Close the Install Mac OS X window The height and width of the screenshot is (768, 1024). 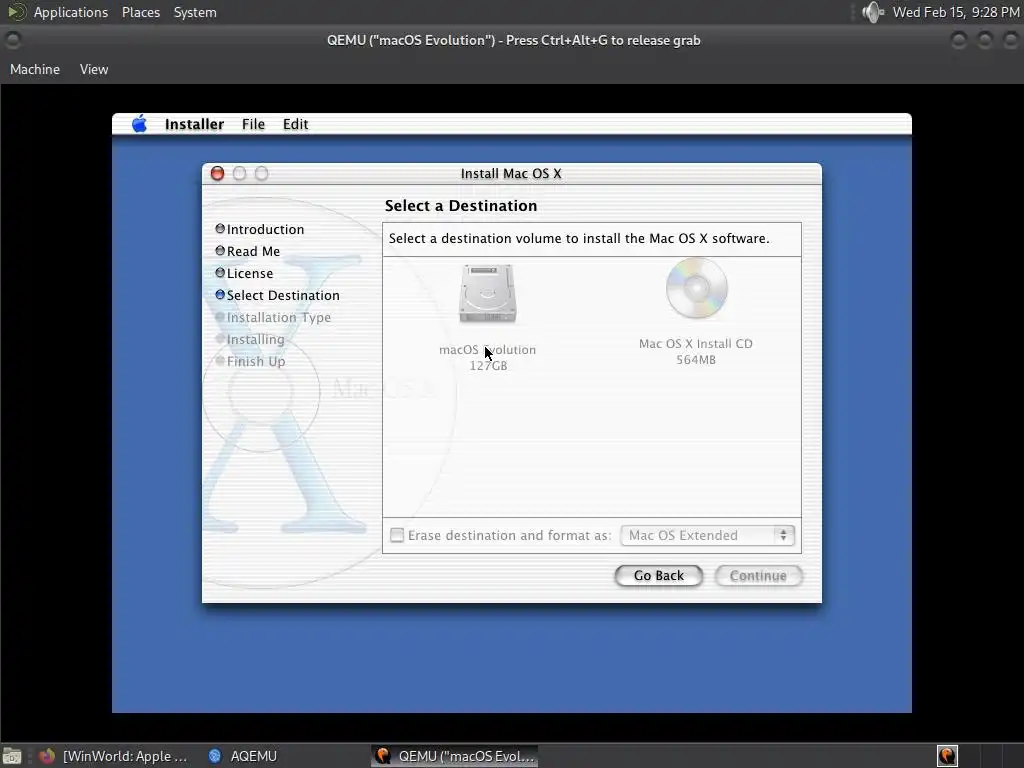[217, 173]
